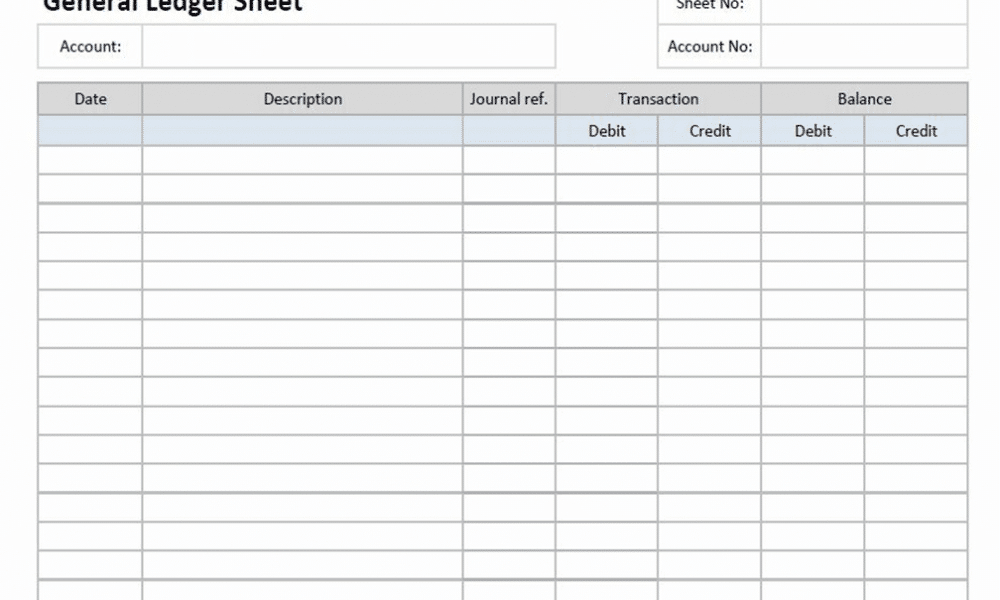Select the Journal ref. column header
1000x600 pixels.
pyautogui.click(x=509, y=99)
